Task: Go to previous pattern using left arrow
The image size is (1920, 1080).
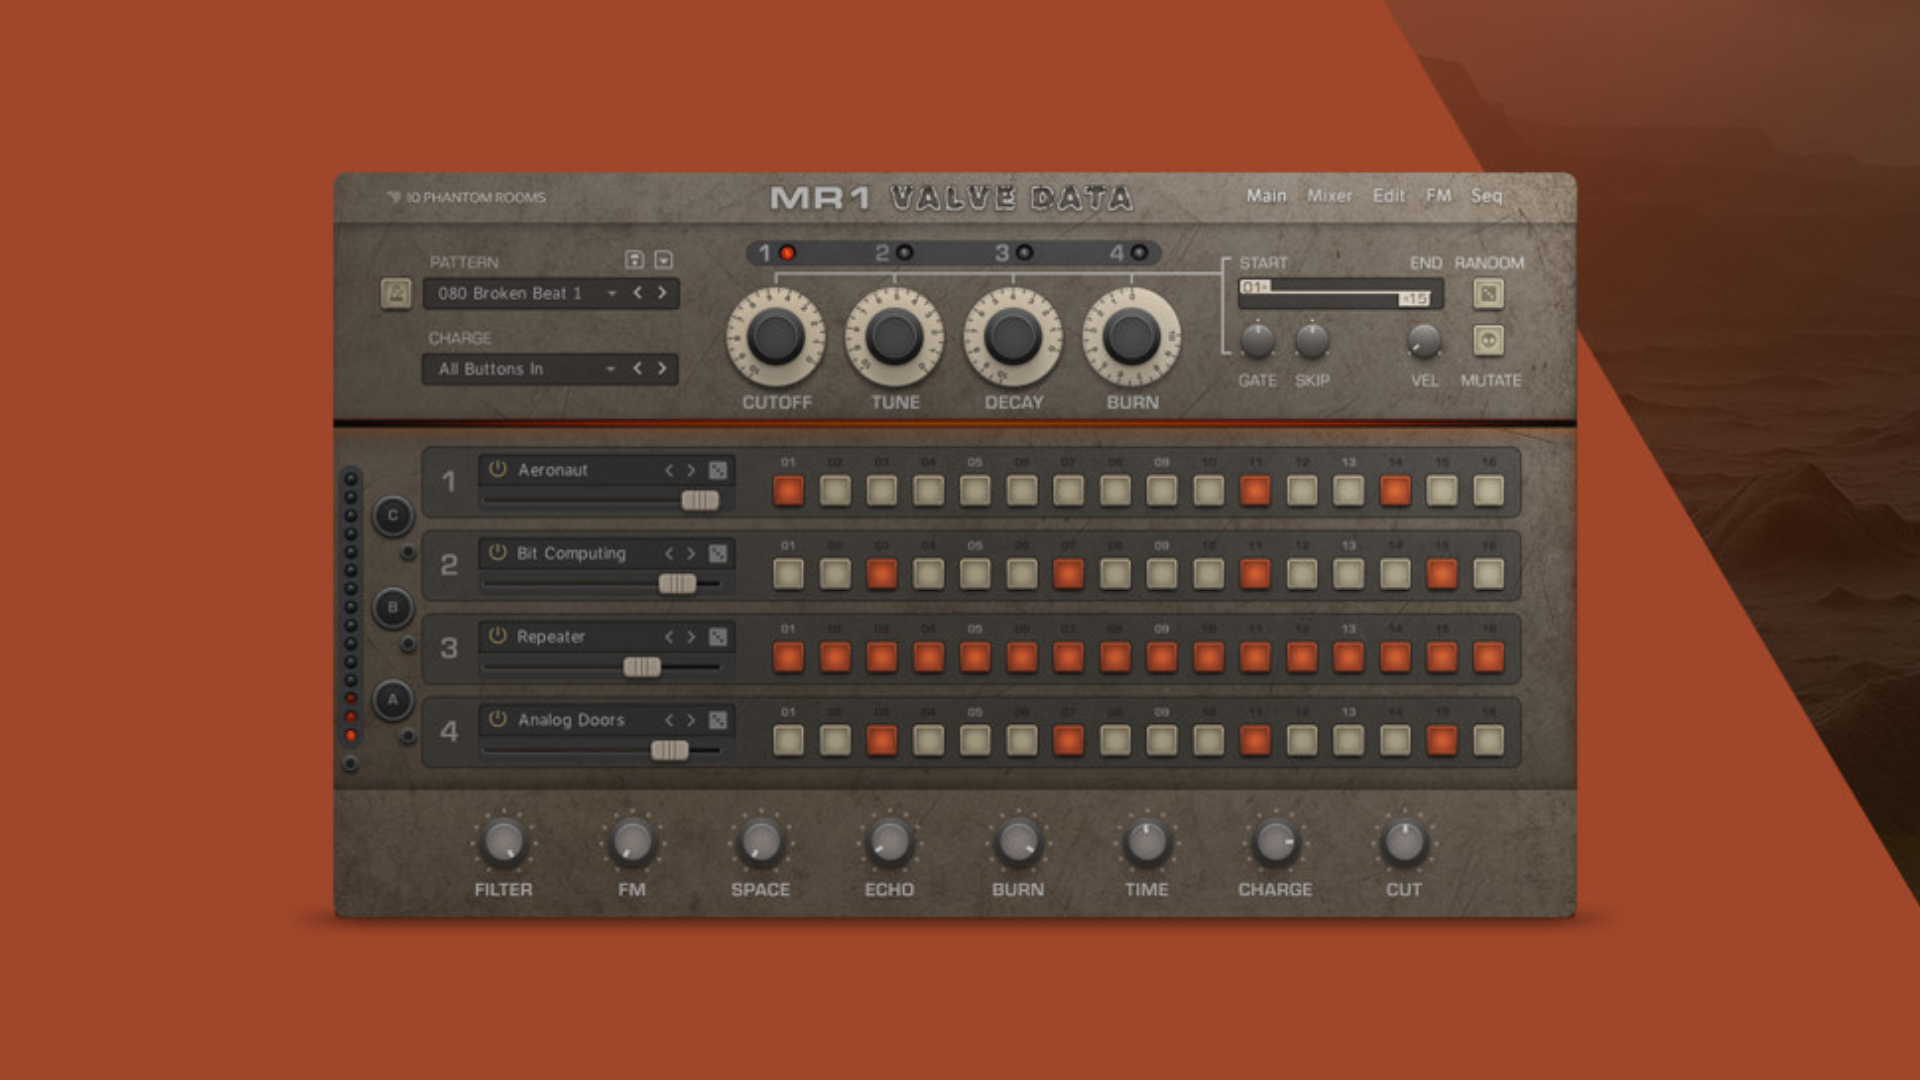Action: pyautogui.click(x=637, y=293)
